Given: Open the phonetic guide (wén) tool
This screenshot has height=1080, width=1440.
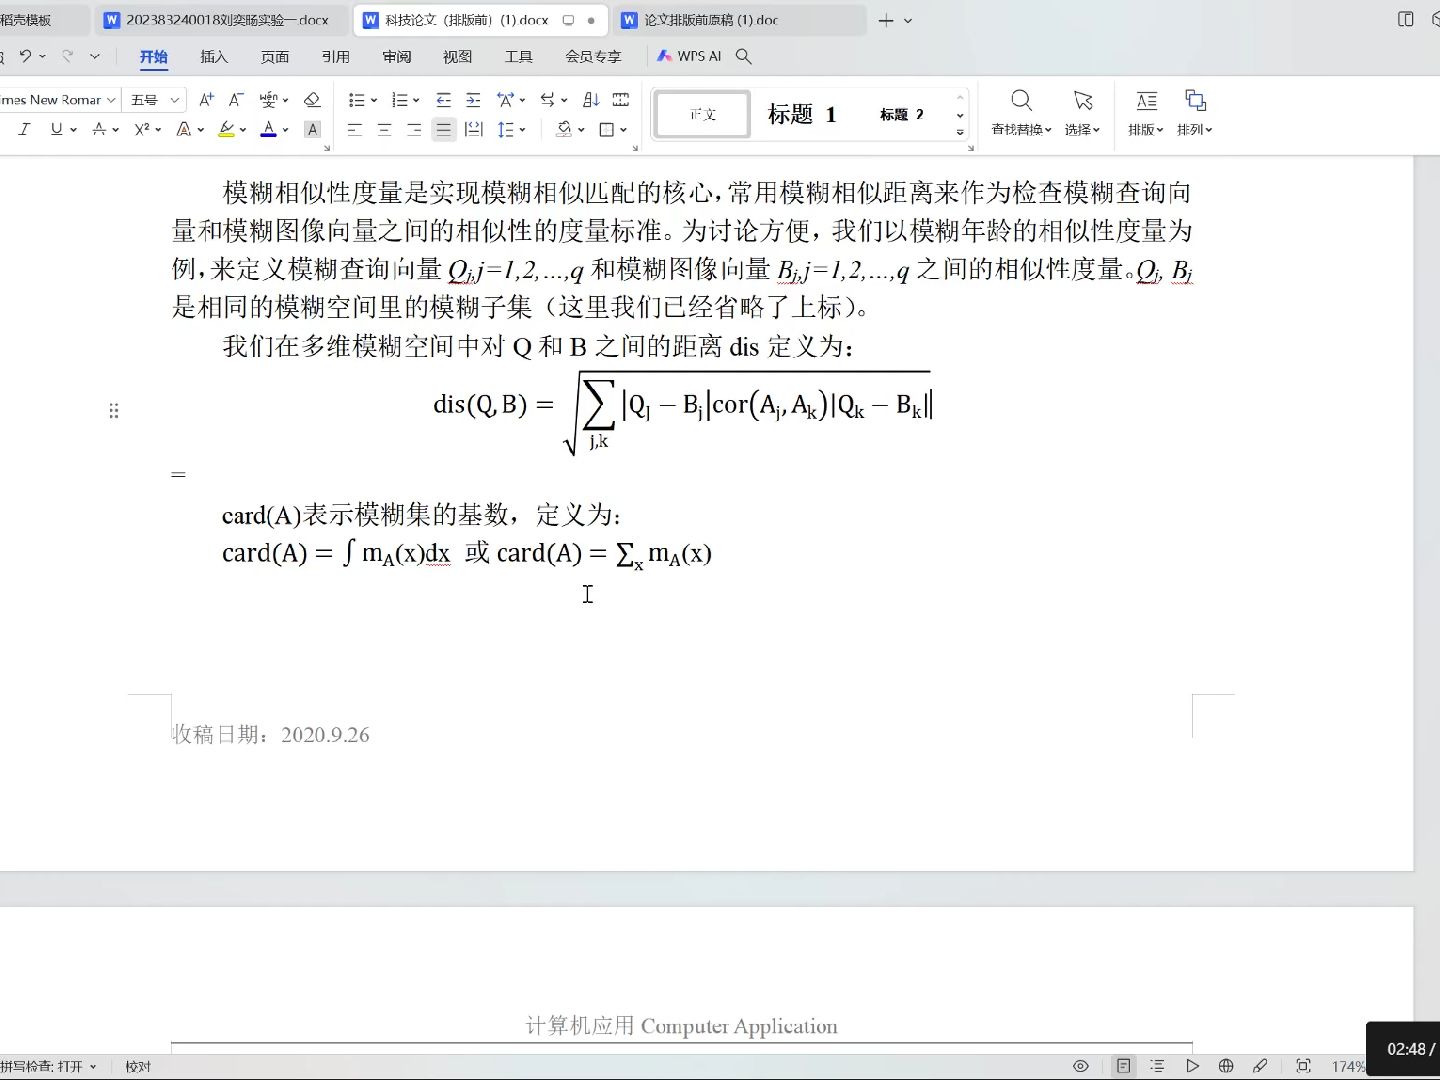Looking at the screenshot, I should coord(268,100).
